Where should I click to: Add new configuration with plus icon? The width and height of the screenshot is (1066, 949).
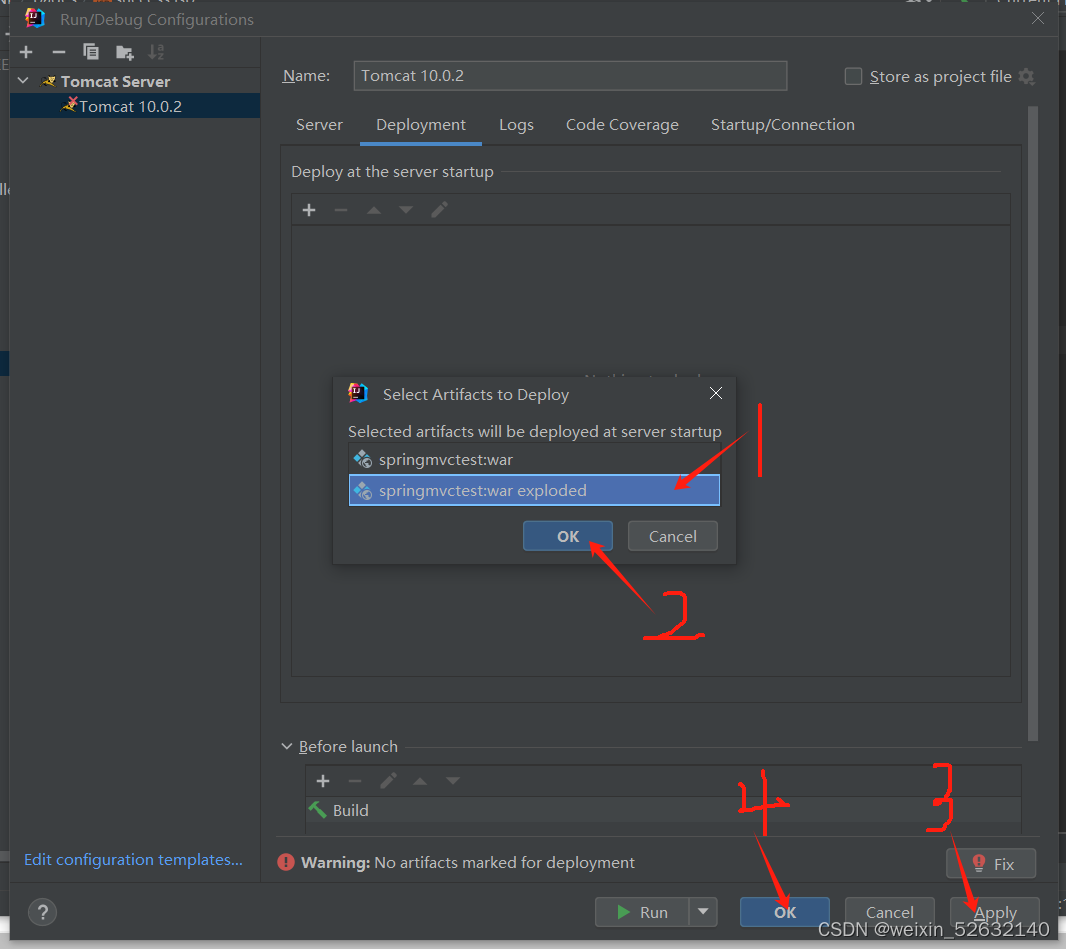pyautogui.click(x=26, y=52)
